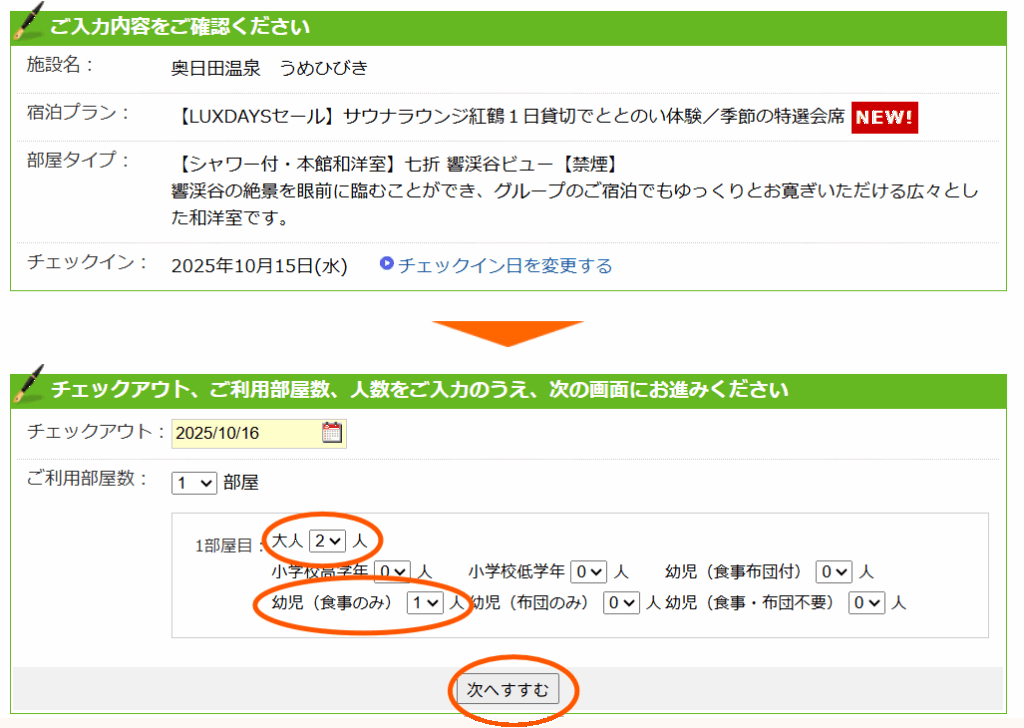This screenshot has height=728, width=1024.
Task: Click the pen icon in the チェックアウト section header
Action: pos(28,385)
